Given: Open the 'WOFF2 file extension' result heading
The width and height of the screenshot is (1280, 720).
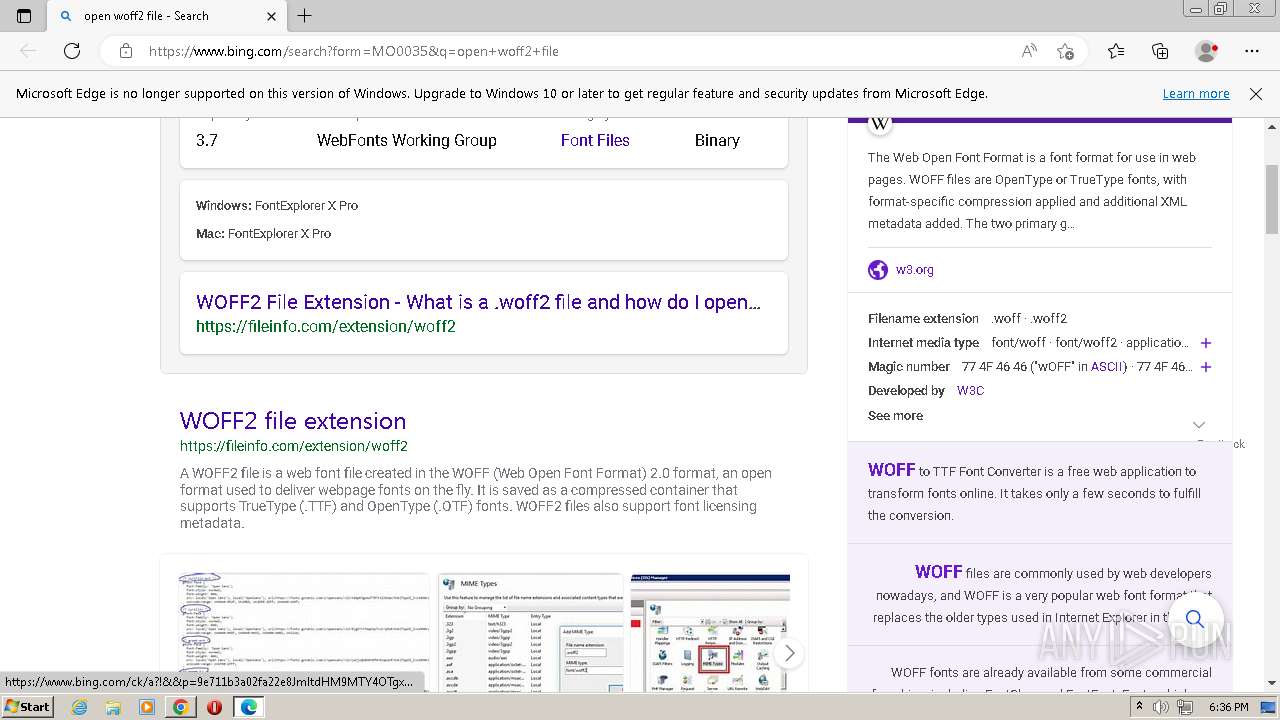Looking at the screenshot, I should click(x=293, y=421).
